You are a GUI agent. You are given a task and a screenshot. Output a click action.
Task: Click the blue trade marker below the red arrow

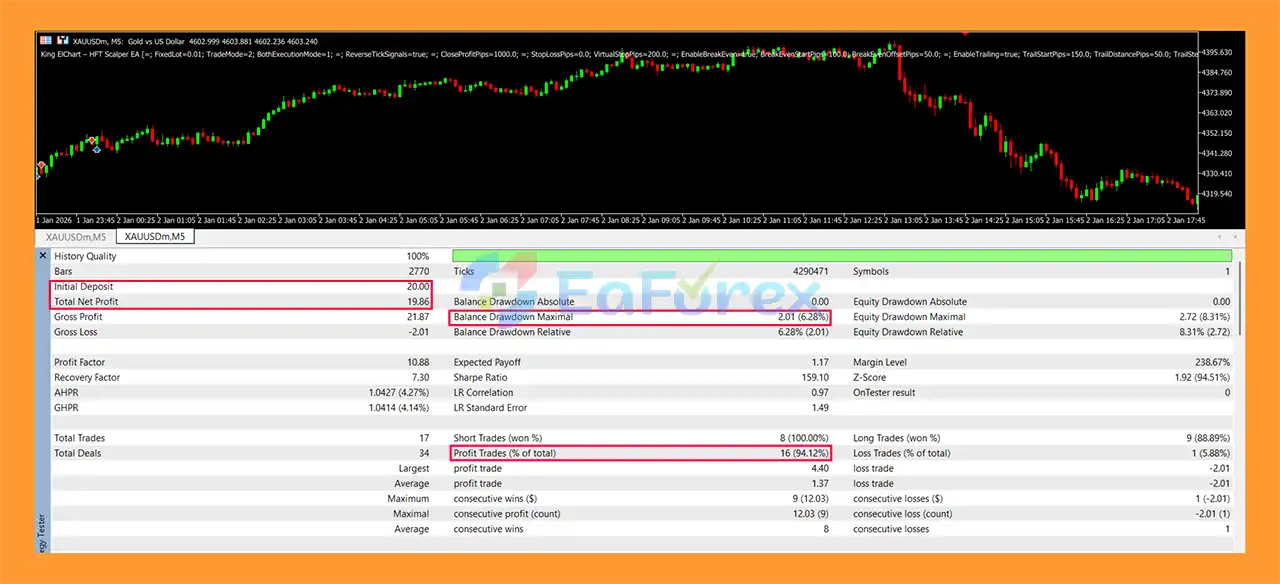point(96,148)
